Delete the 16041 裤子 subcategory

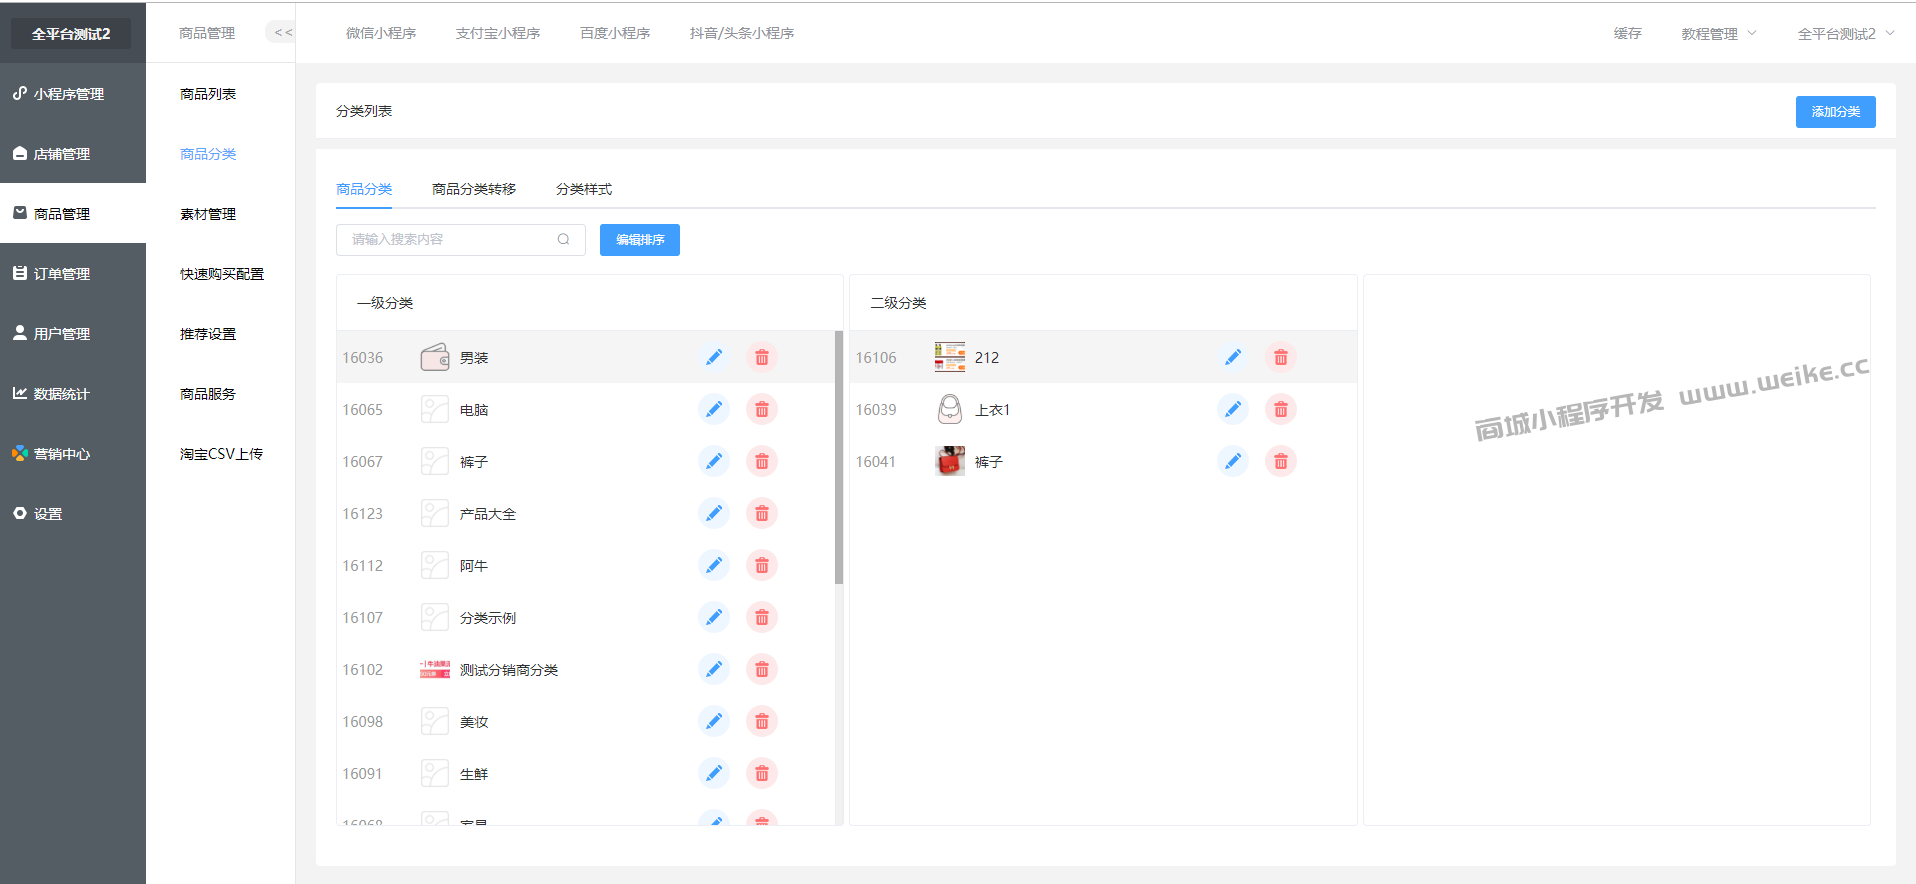[1281, 461]
